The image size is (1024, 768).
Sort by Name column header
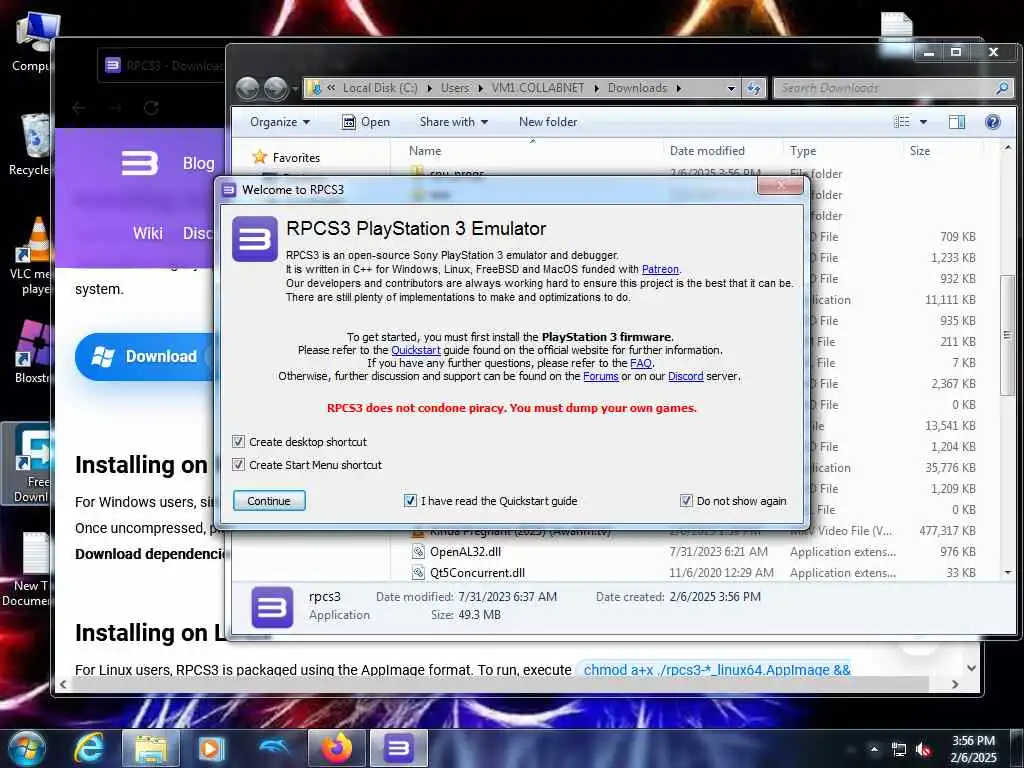coord(425,151)
